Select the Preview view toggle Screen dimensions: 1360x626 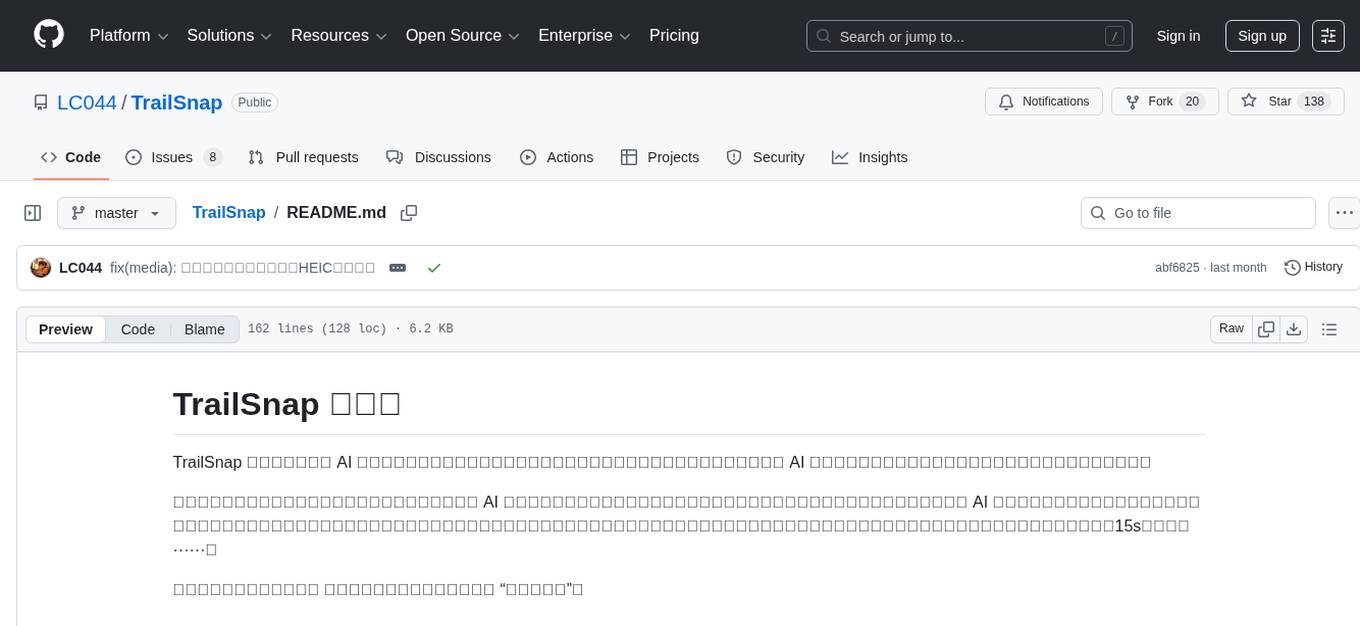pyautogui.click(x=66, y=329)
